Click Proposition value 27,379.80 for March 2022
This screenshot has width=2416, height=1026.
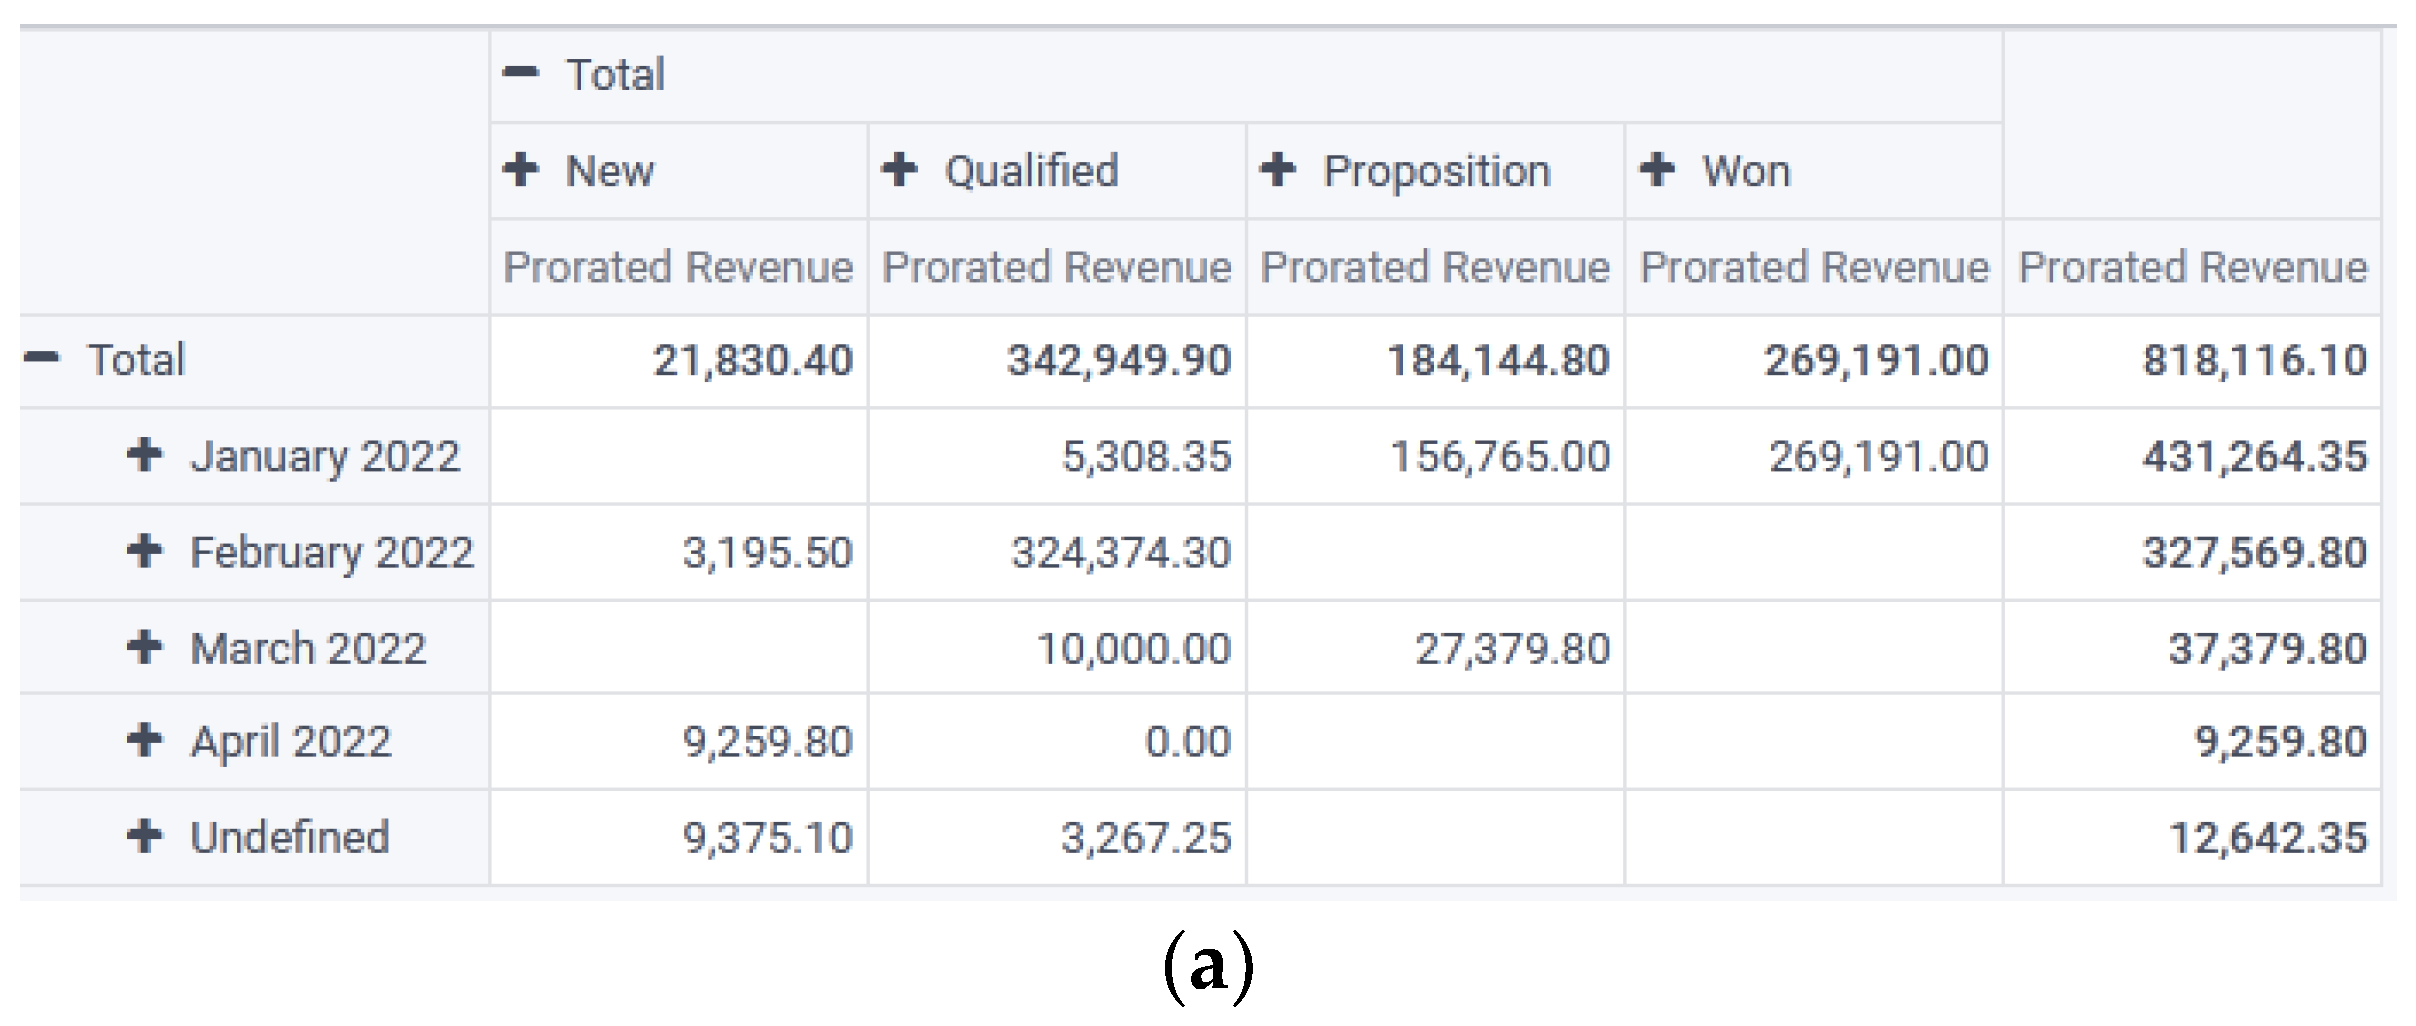pos(1512,649)
